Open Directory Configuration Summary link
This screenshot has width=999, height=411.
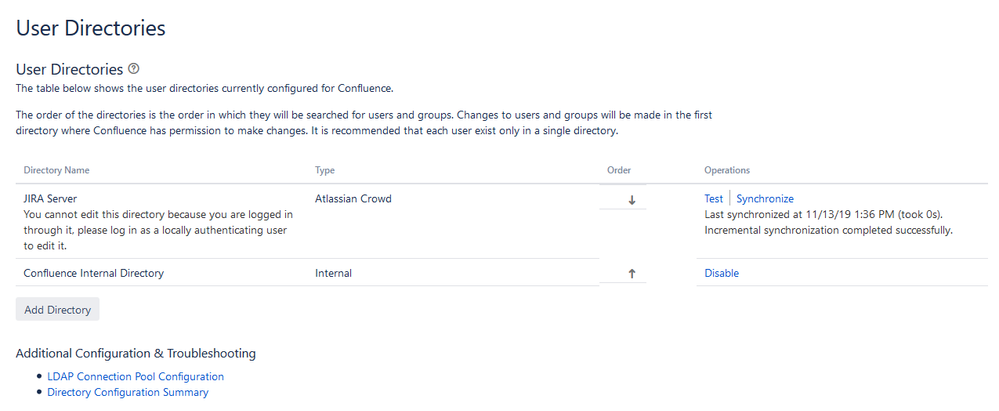click(x=127, y=393)
